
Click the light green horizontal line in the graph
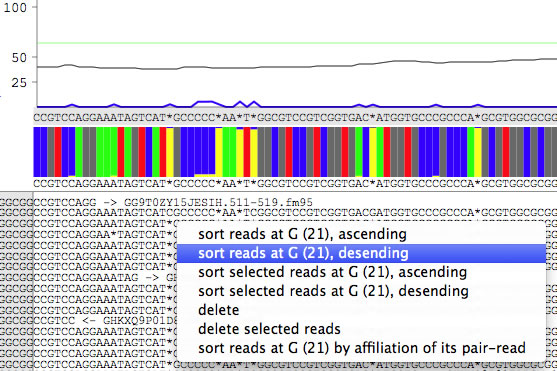(297, 43)
